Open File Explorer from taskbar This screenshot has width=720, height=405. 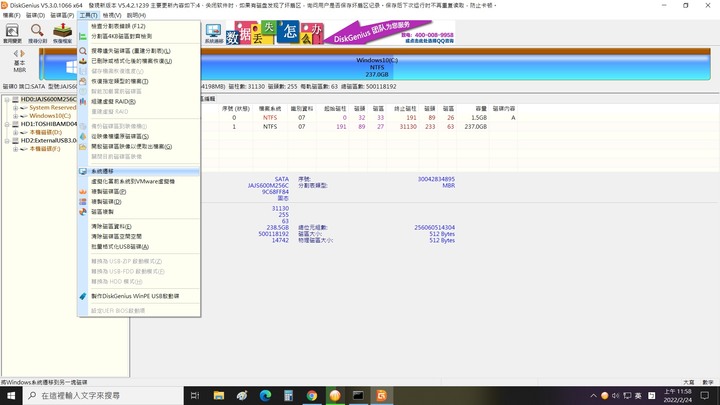tap(219, 395)
